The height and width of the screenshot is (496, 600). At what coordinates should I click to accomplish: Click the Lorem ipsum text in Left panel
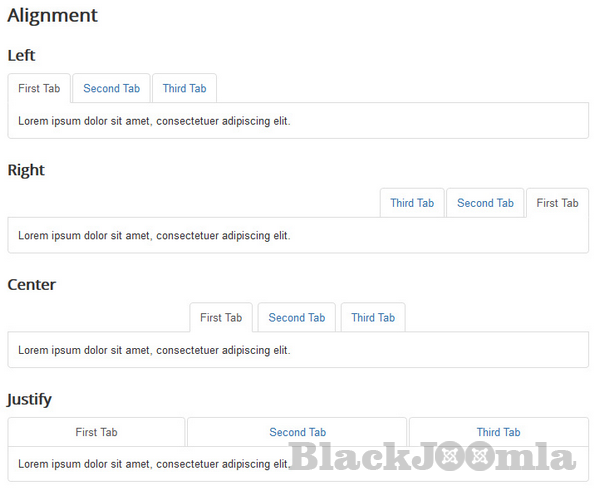[x=154, y=122]
